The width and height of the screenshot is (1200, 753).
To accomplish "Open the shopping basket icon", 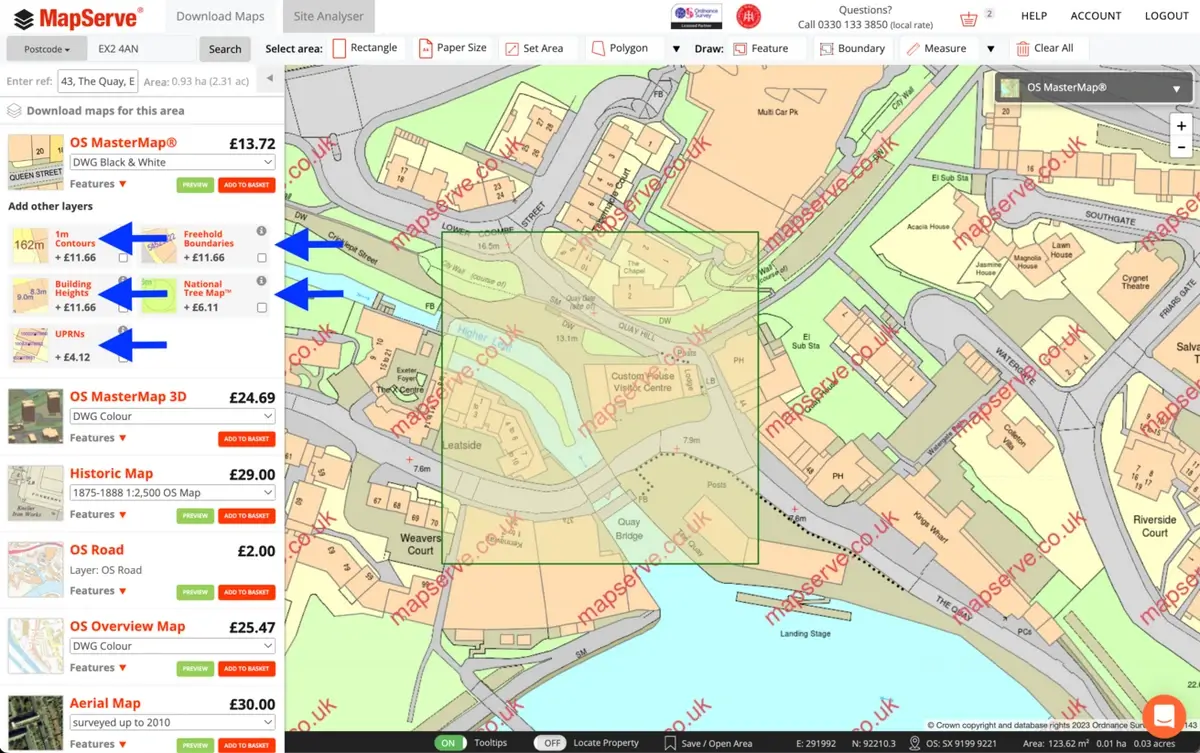I will coord(968,19).
